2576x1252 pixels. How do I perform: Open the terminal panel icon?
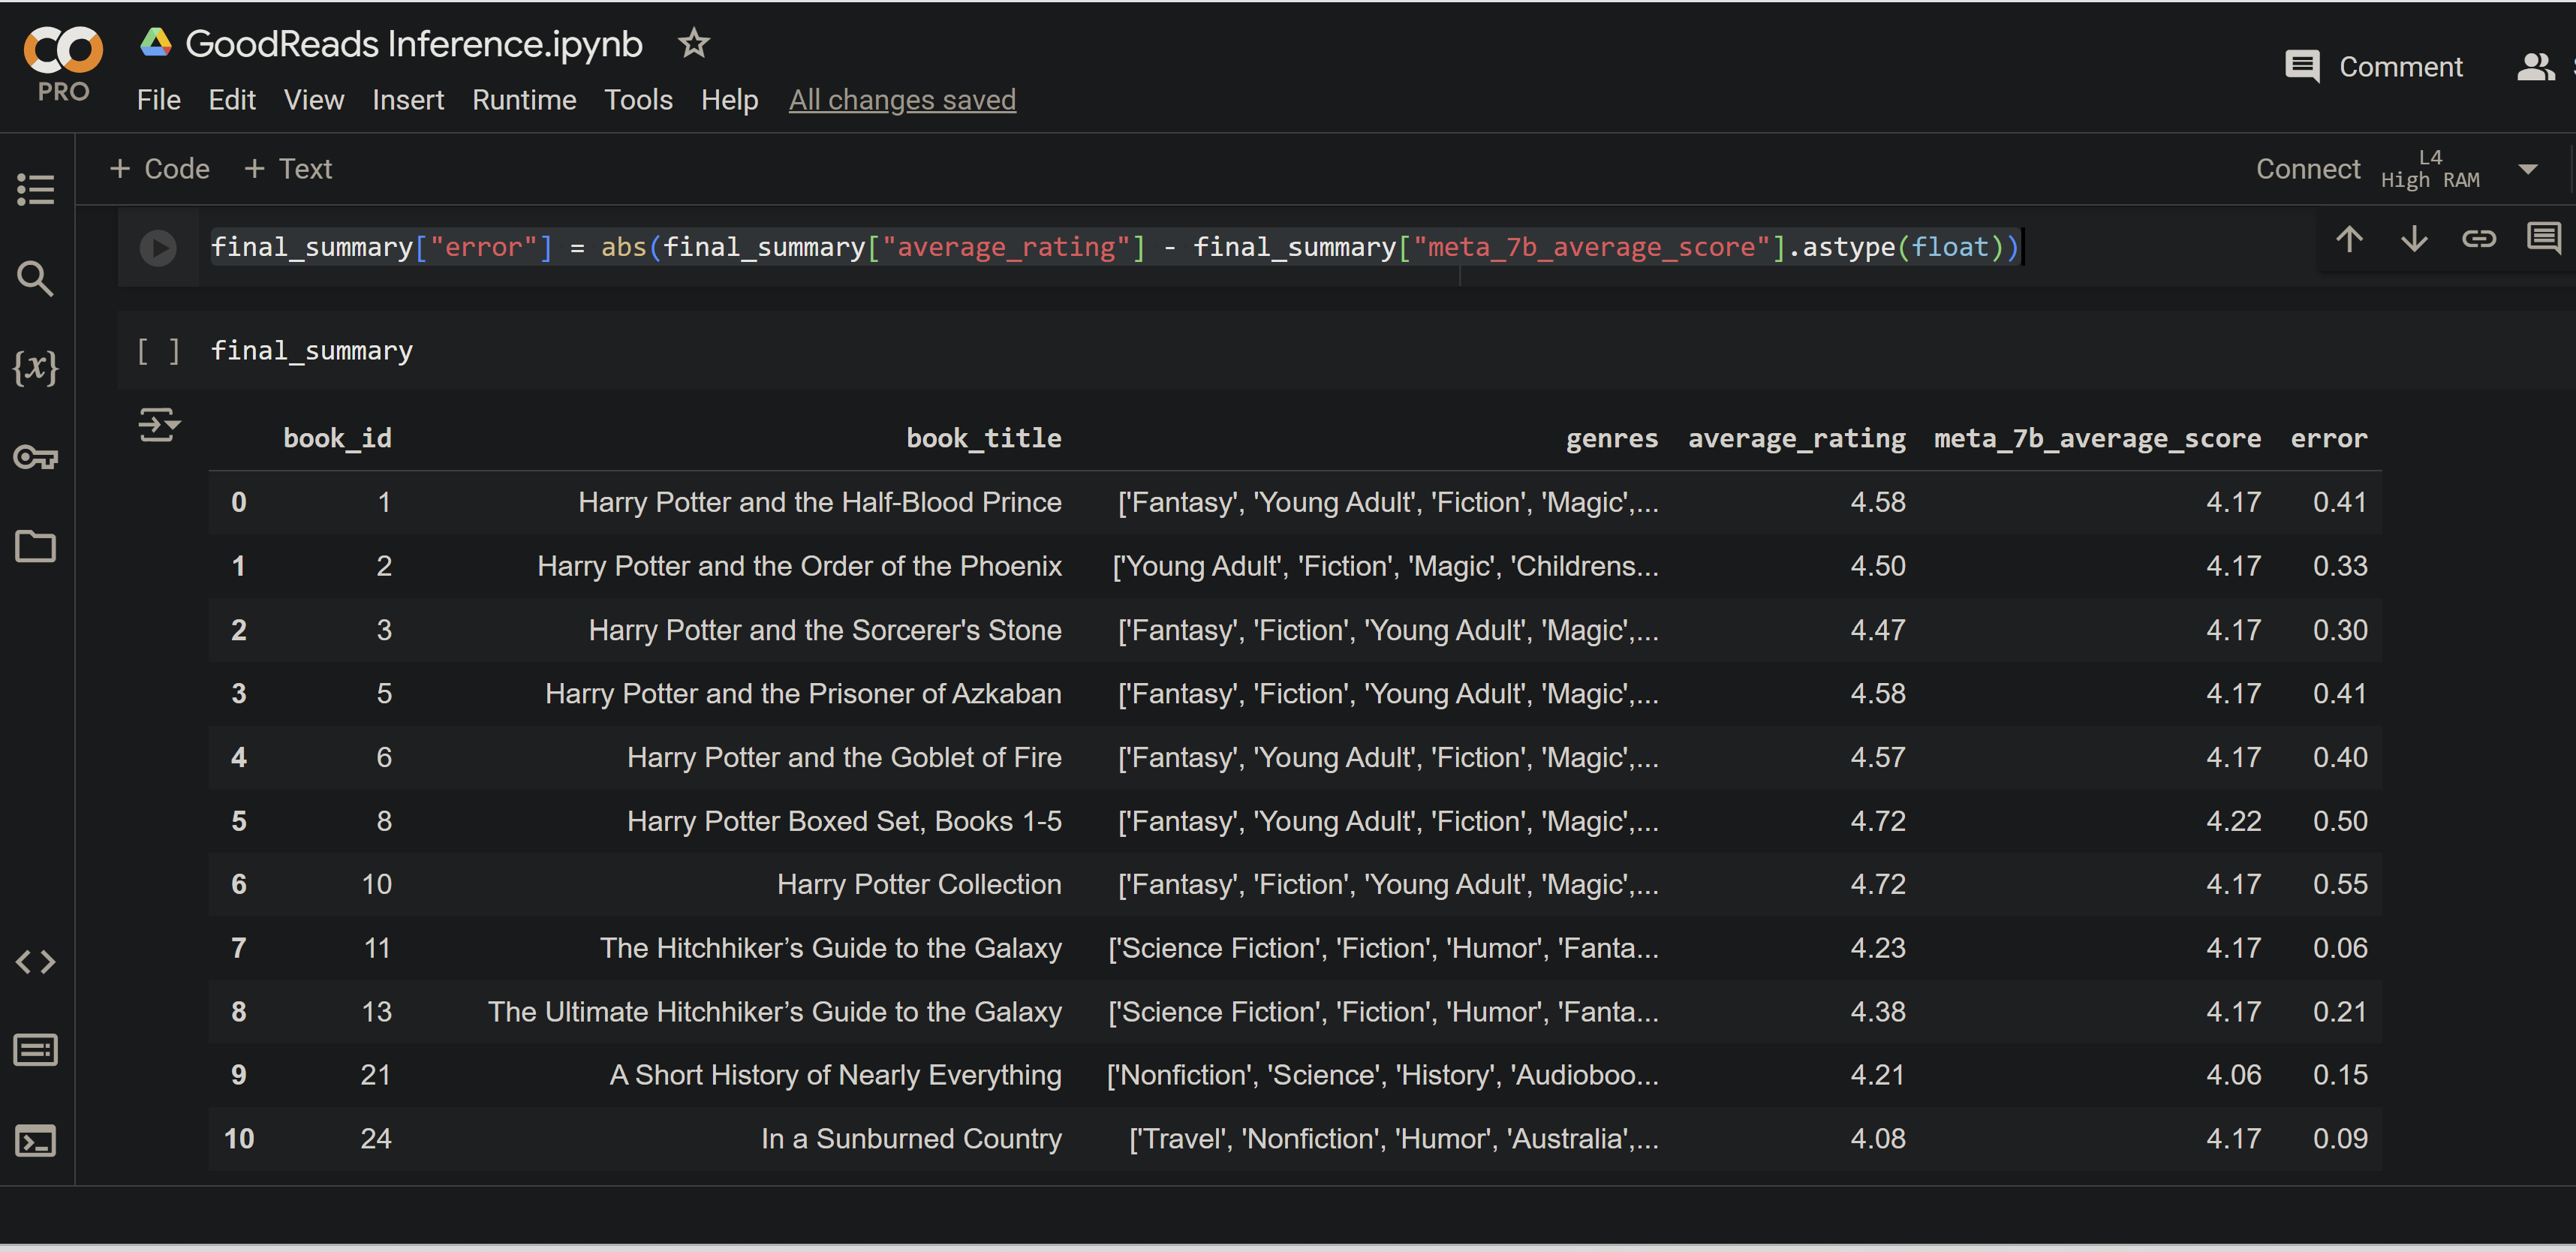point(36,1140)
